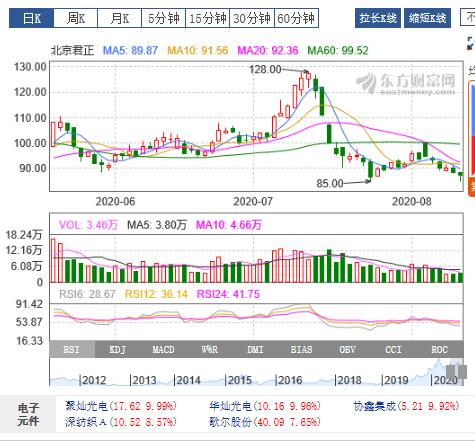Click the MA20: 92.36 legend value

coord(268,50)
